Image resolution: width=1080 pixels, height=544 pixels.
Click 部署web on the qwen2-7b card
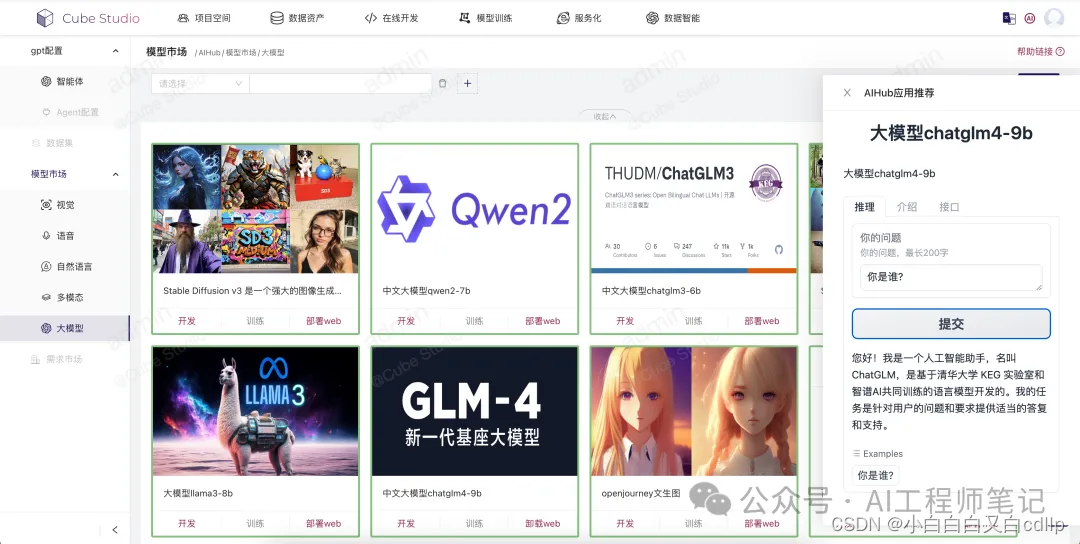pos(543,321)
